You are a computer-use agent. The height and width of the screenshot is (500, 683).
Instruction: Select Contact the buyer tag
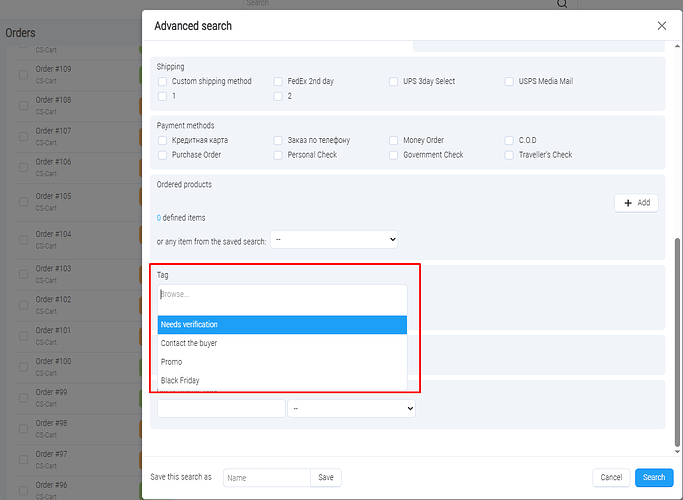point(282,343)
